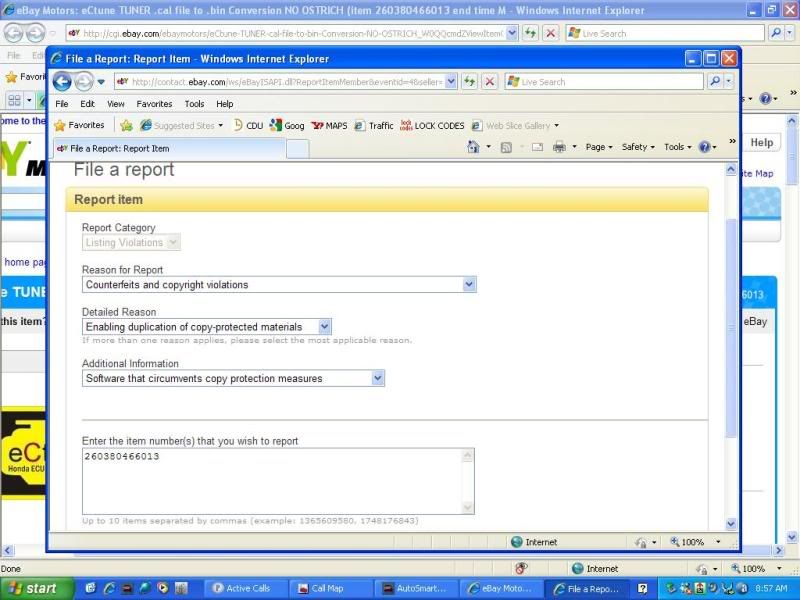The height and width of the screenshot is (600, 800).
Task: Expand Suggested Sites dropdown
Action: (220, 126)
